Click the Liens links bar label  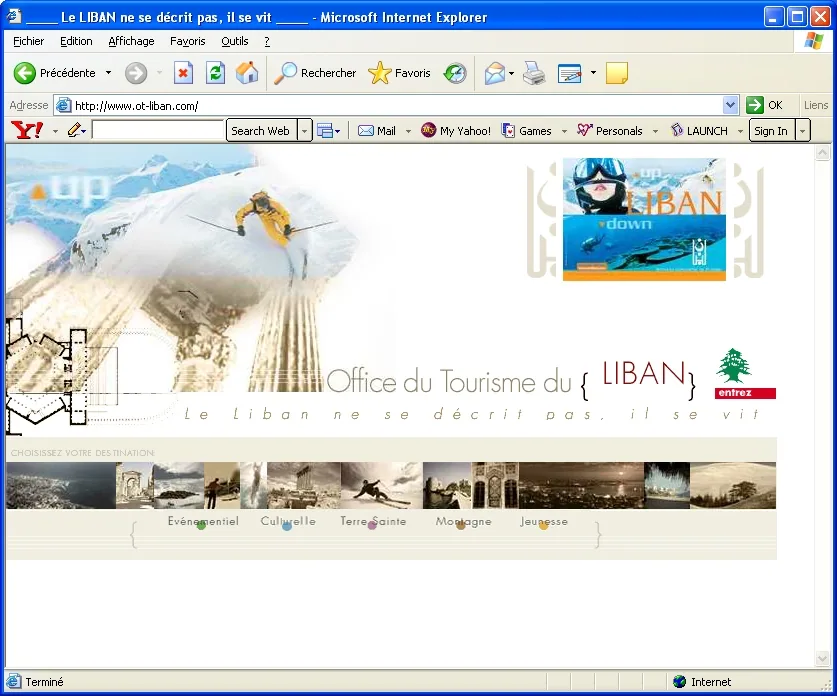coord(816,105)
